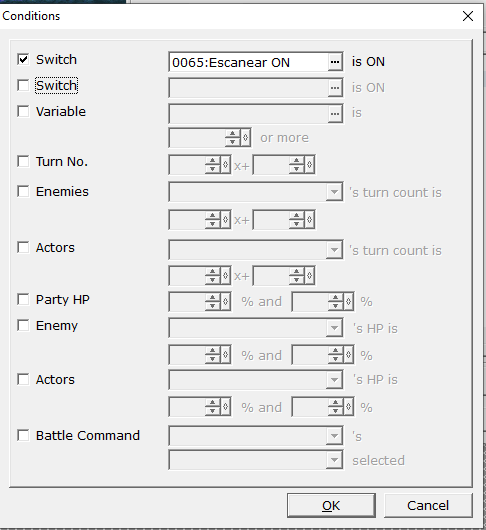Open switch picker for 0065:Escanear ON

[x=335, y=62]
